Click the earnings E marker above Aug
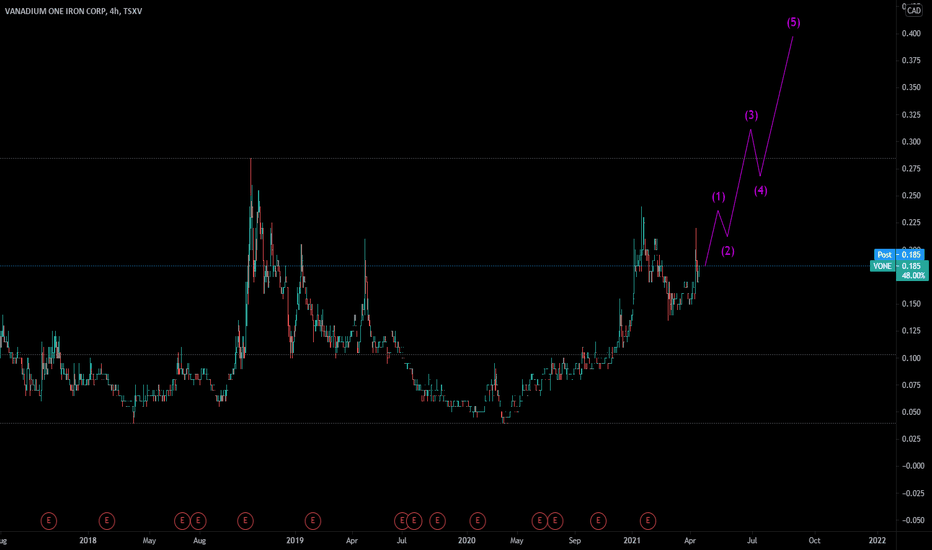Viewport: 932px width, 550px height. [x=198, y=521]
